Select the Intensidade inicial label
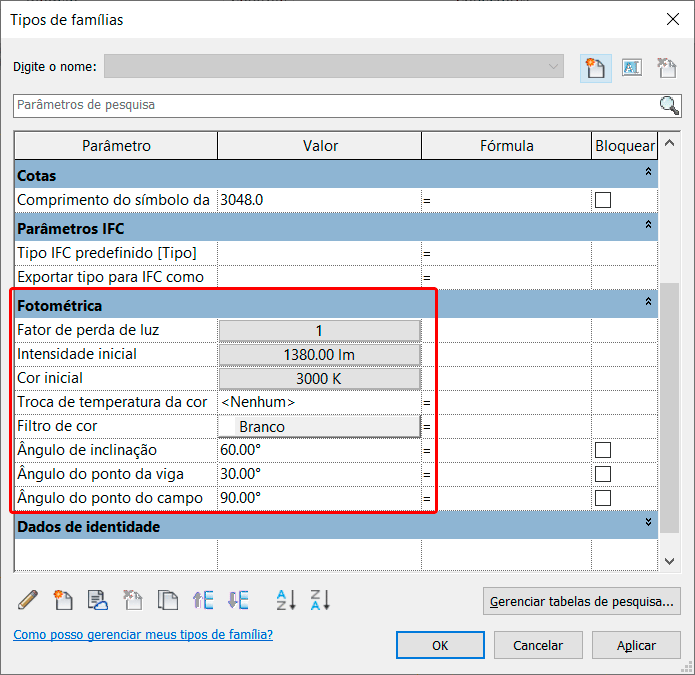The width and height of the screenshot is (695, 675). [x=77, y=354]
